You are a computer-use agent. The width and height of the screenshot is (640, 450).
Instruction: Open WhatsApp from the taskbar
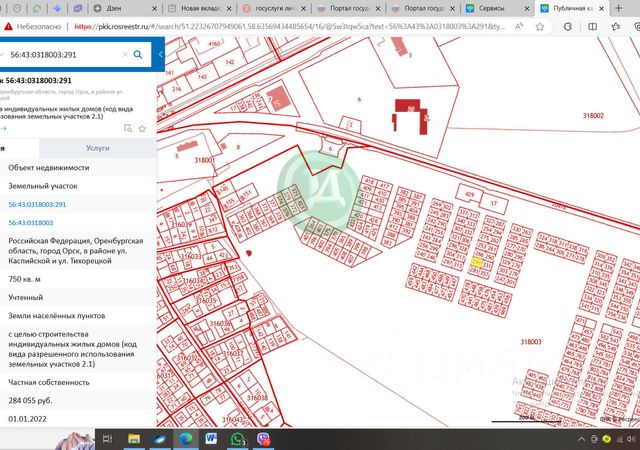238,438
